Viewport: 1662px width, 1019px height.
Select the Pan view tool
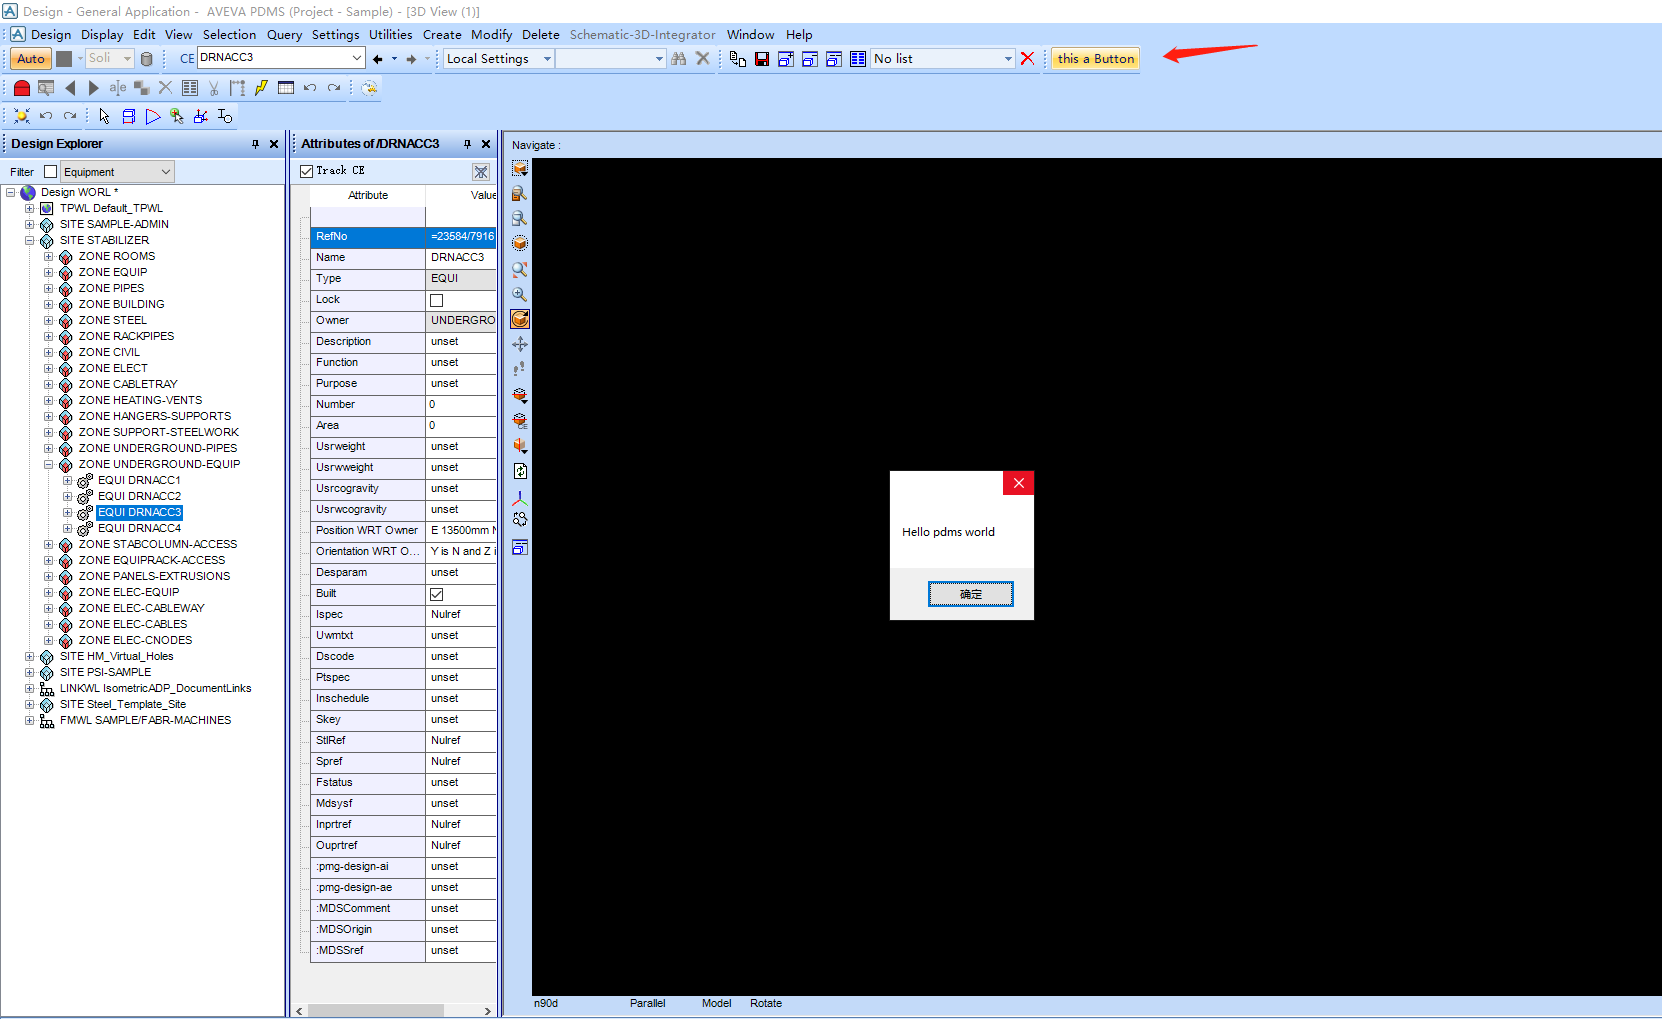click(x=520, y=343)
